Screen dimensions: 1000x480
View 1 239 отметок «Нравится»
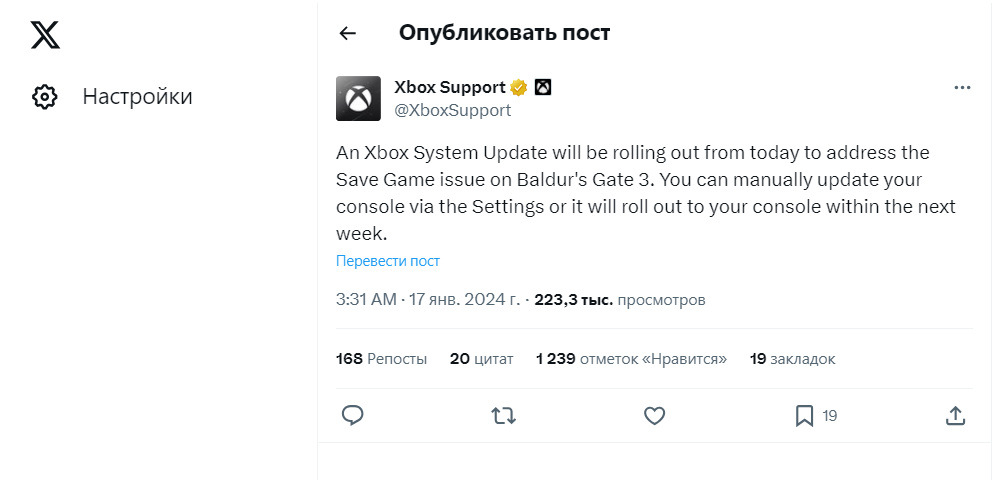(631, 358)
